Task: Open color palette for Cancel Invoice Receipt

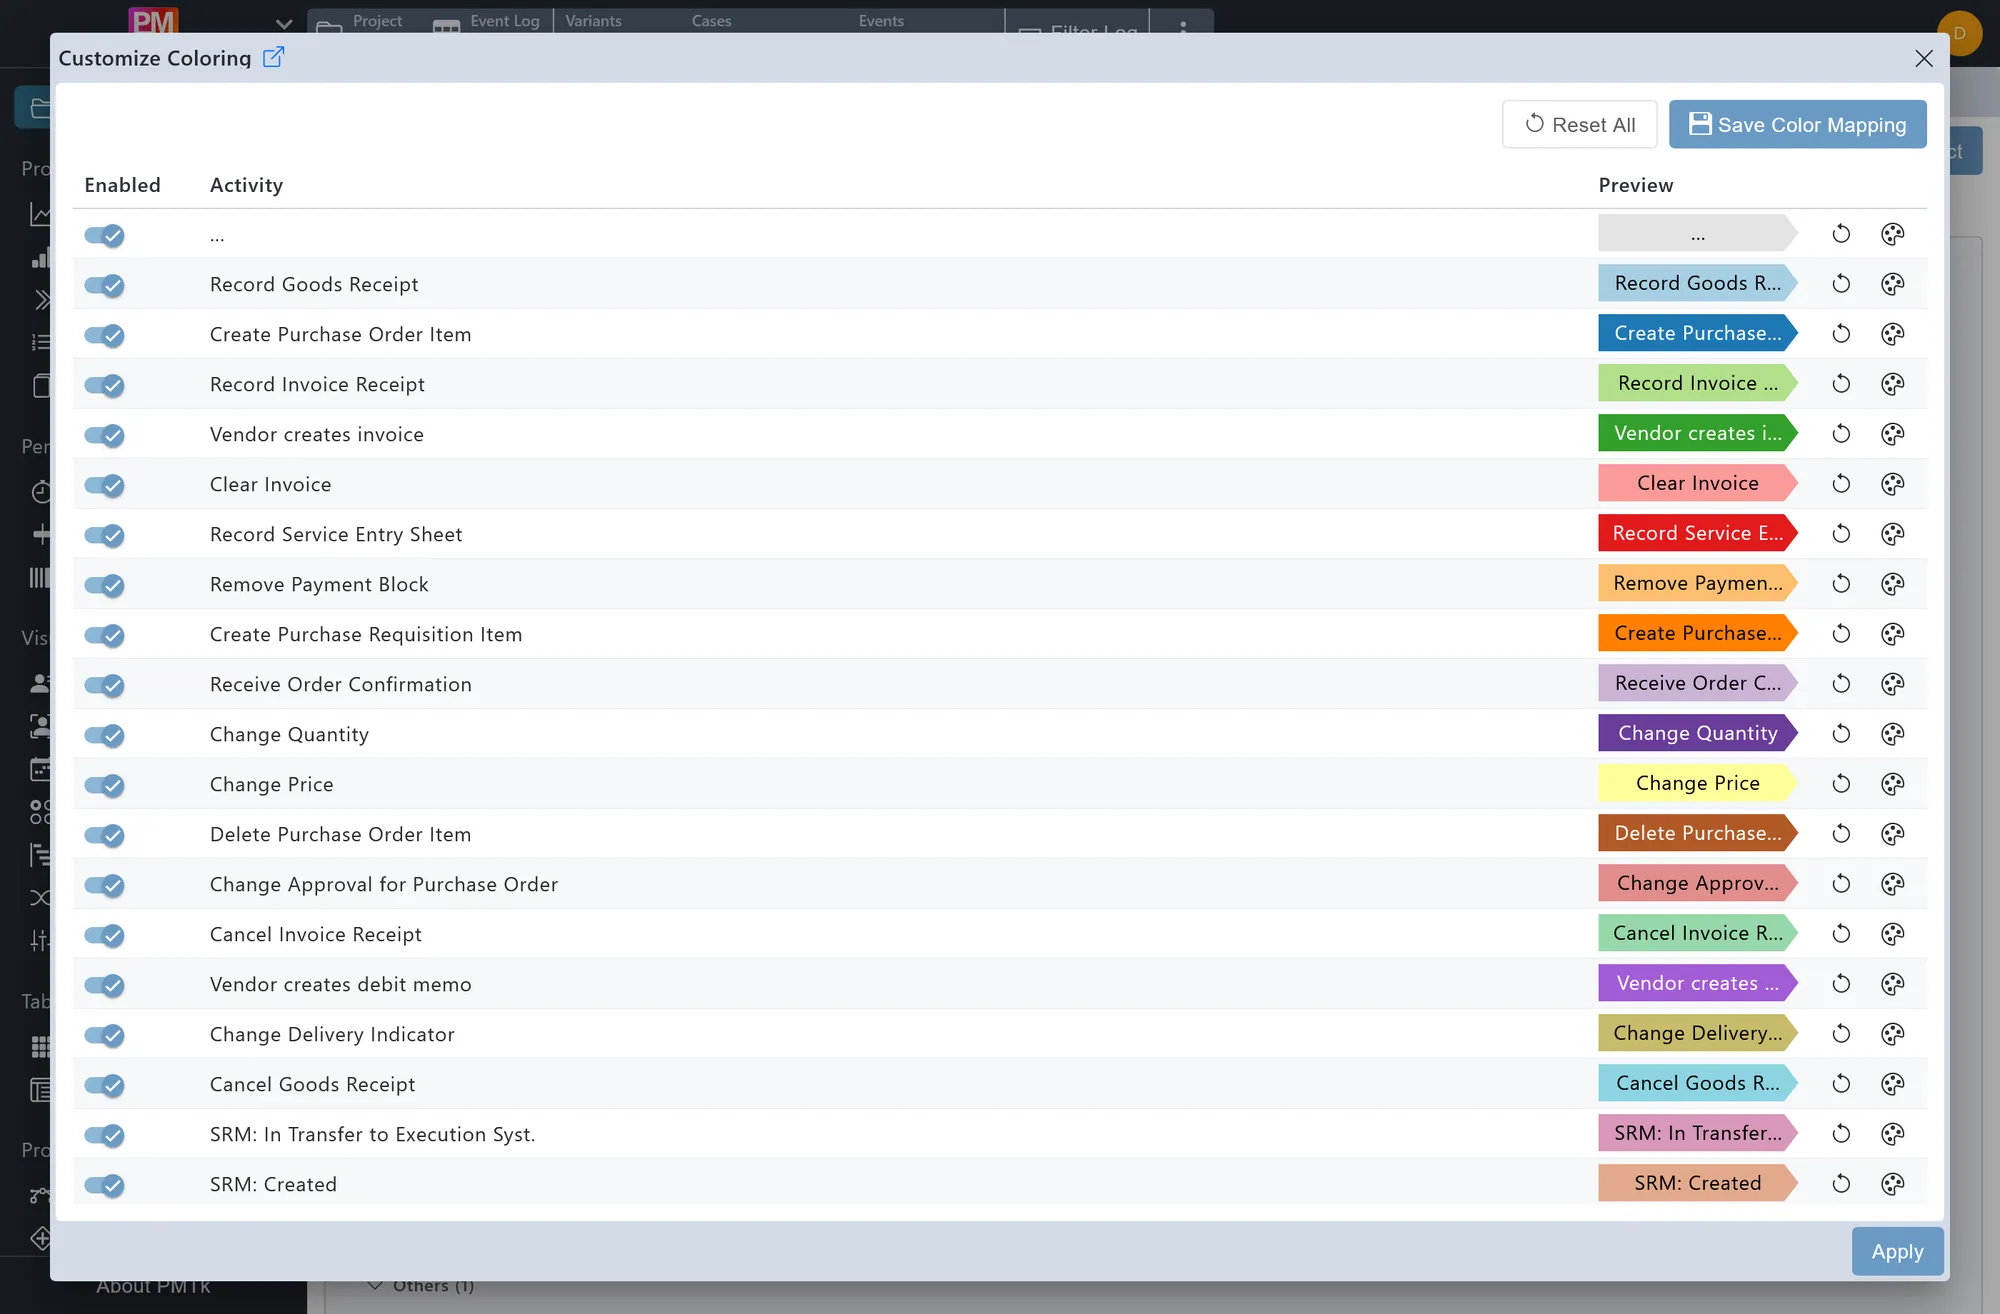Action: click(x=1892, y=934)
